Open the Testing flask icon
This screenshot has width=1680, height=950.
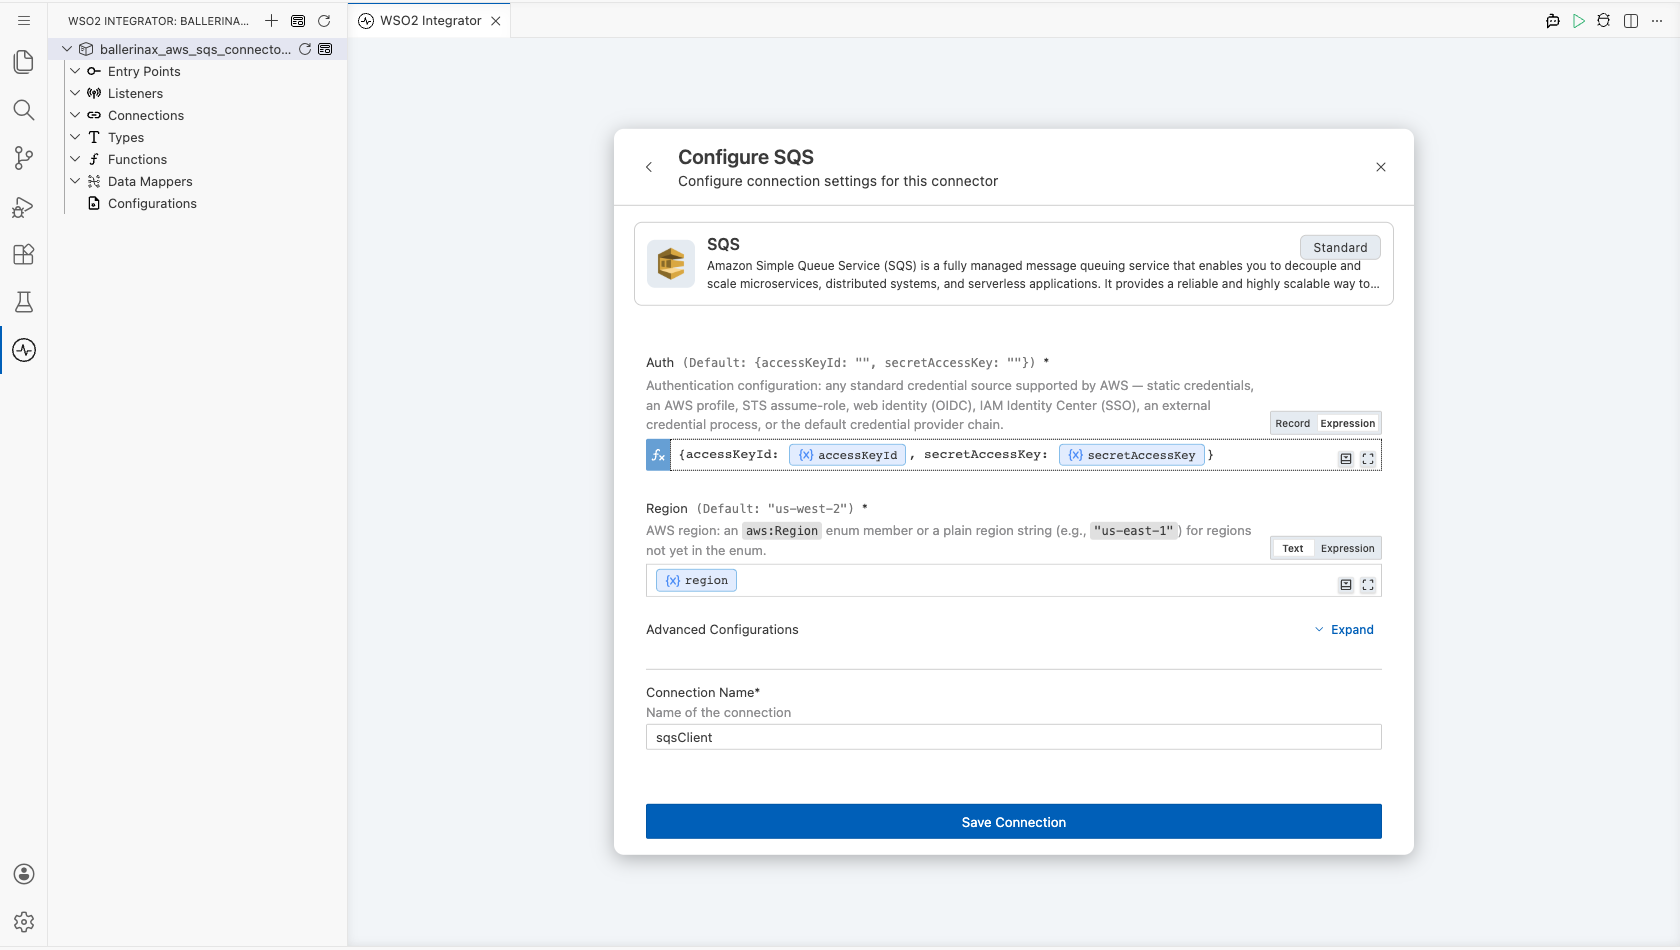pyautogui.click(x=24, y=302)
